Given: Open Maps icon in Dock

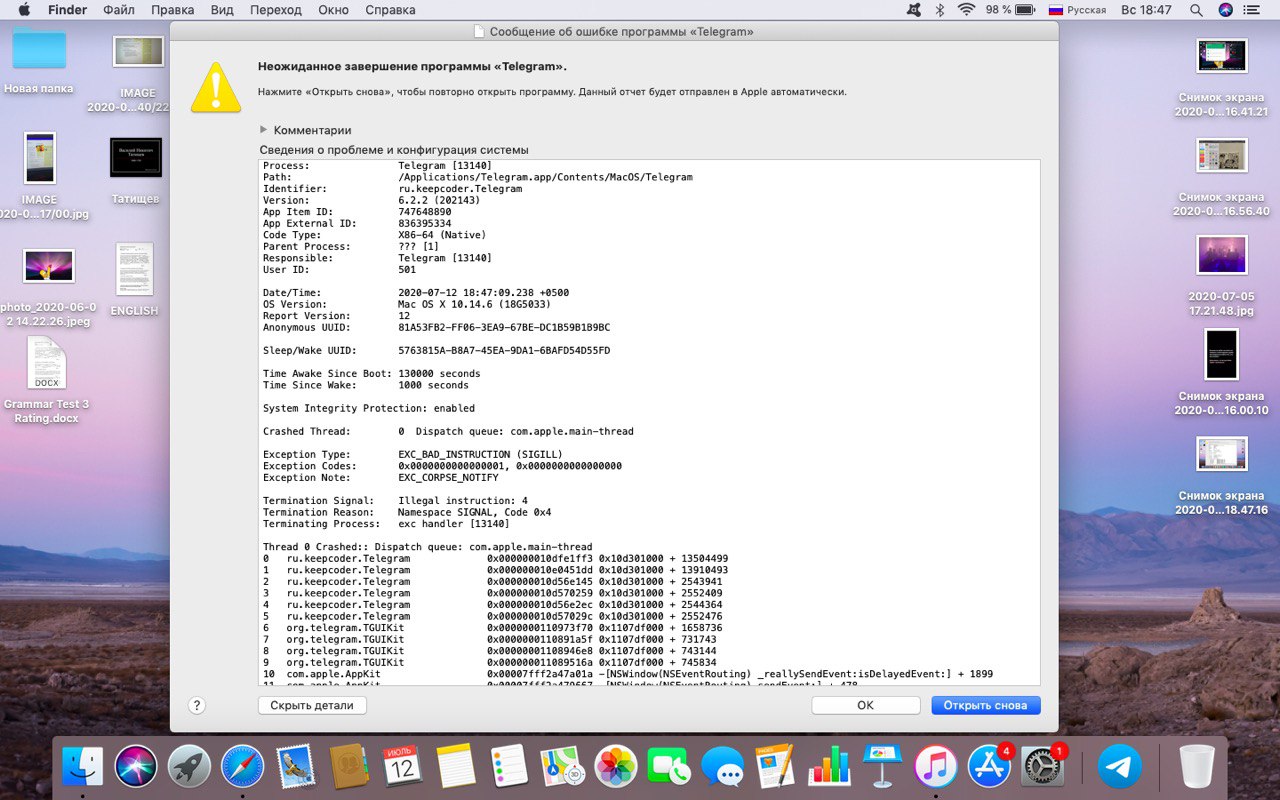Looking at the screenshot, I should point(562,767).
